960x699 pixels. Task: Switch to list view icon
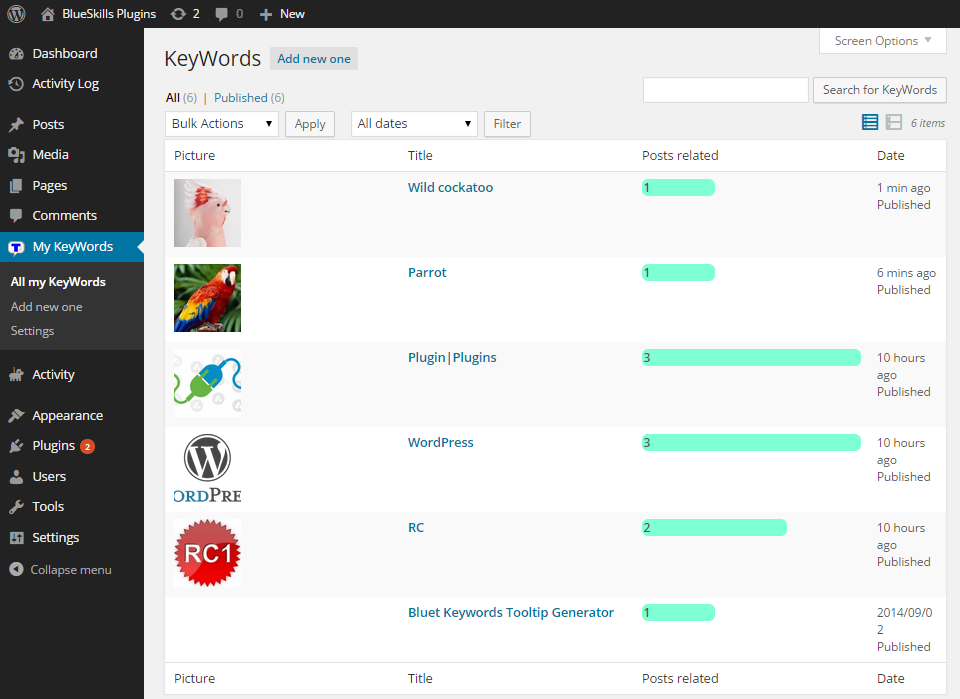[870, 122]
